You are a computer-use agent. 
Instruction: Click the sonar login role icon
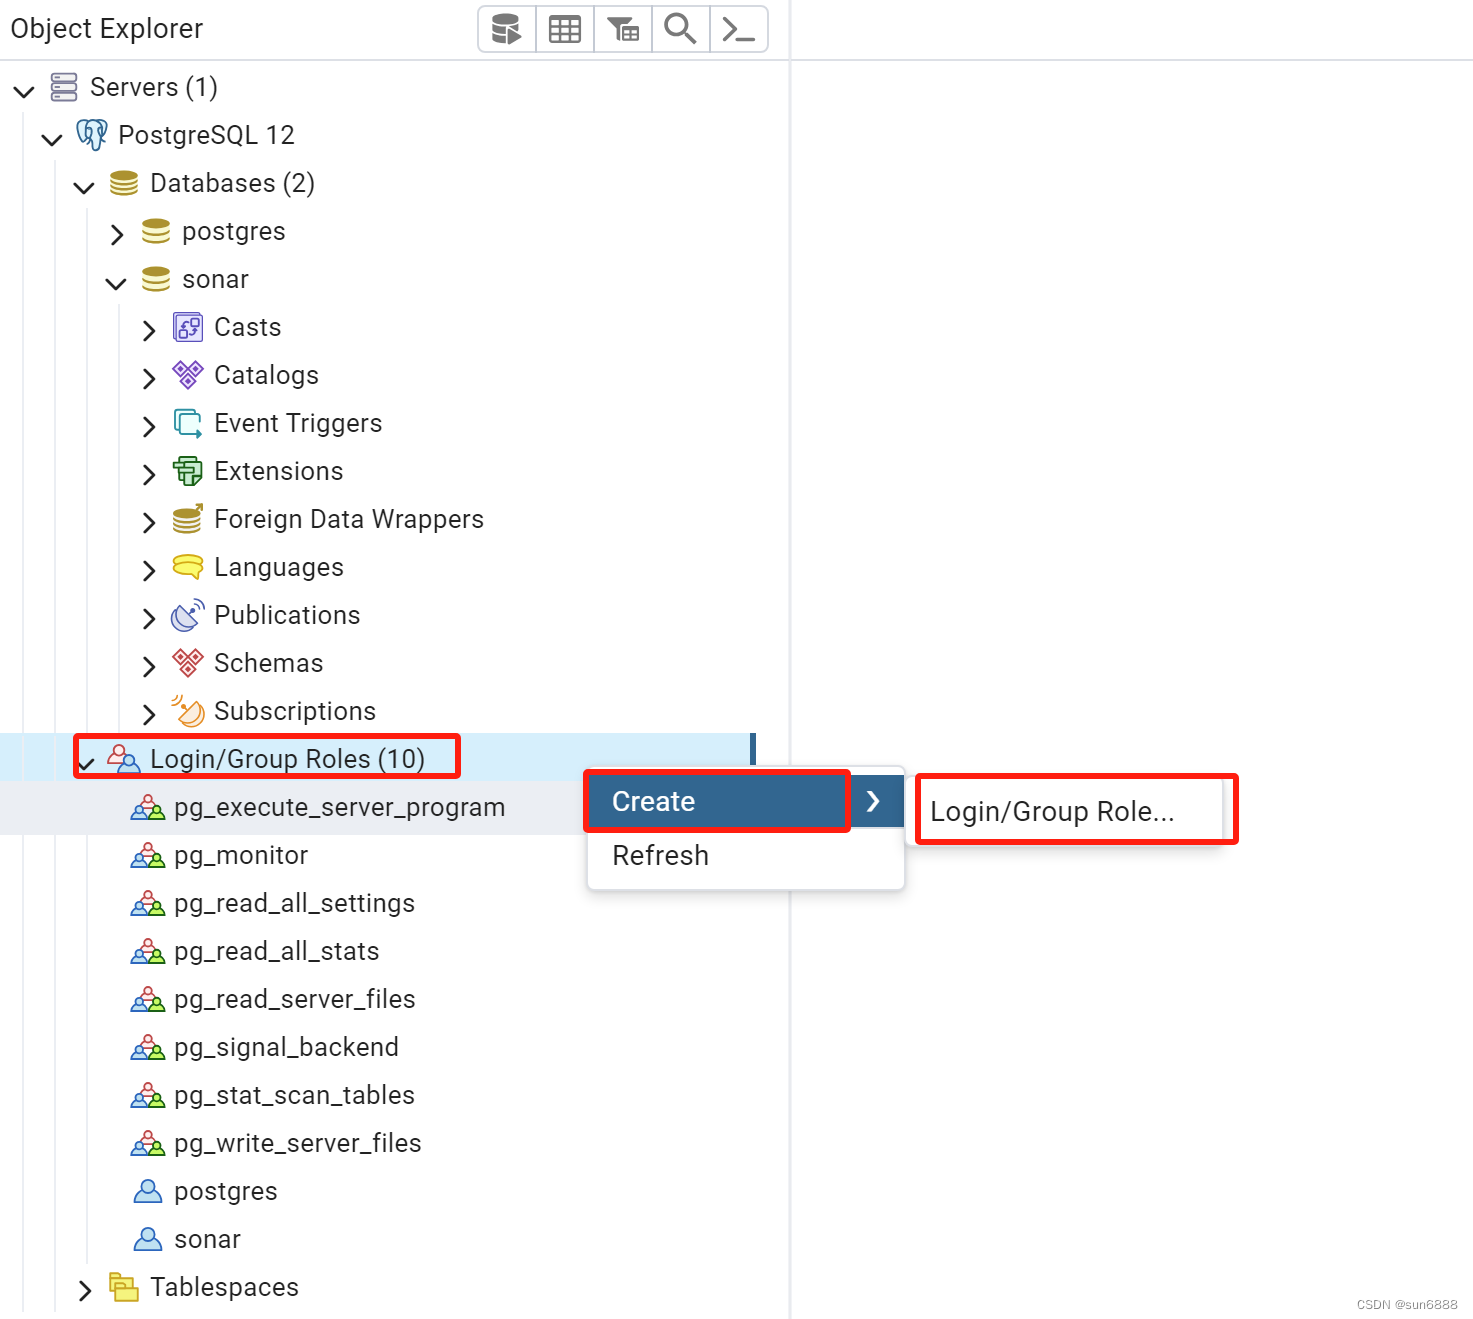[x=148, y=1239]
